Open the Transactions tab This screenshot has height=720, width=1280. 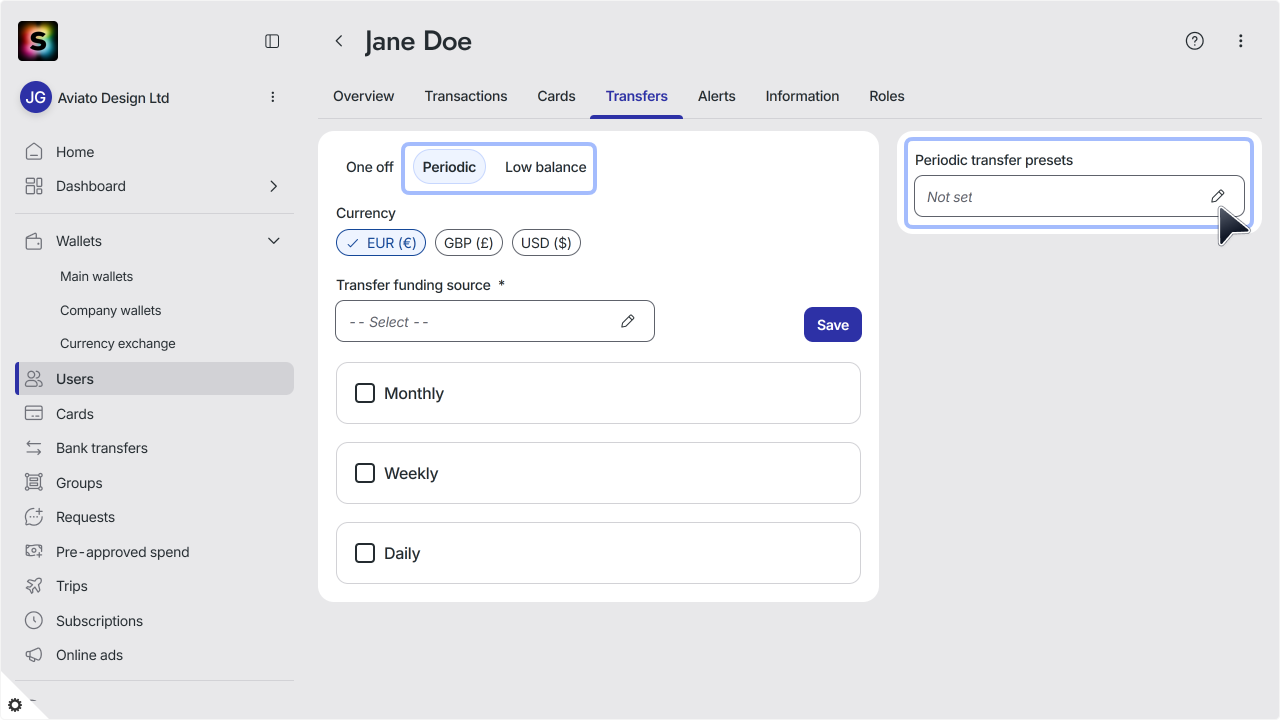(466, 96)
